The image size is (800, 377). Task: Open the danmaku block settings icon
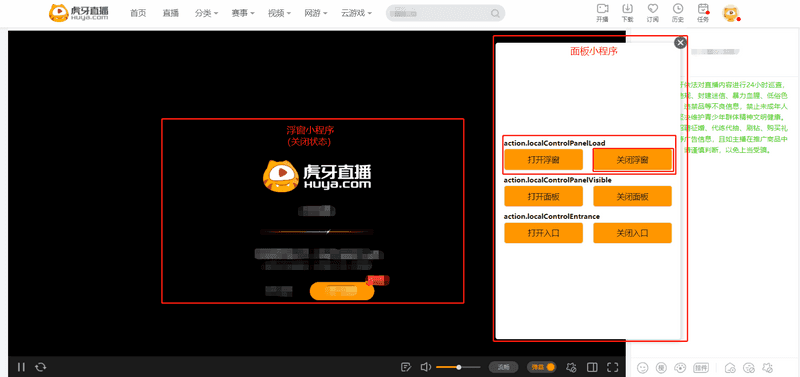pyautogui.click(x=571, y=367)
